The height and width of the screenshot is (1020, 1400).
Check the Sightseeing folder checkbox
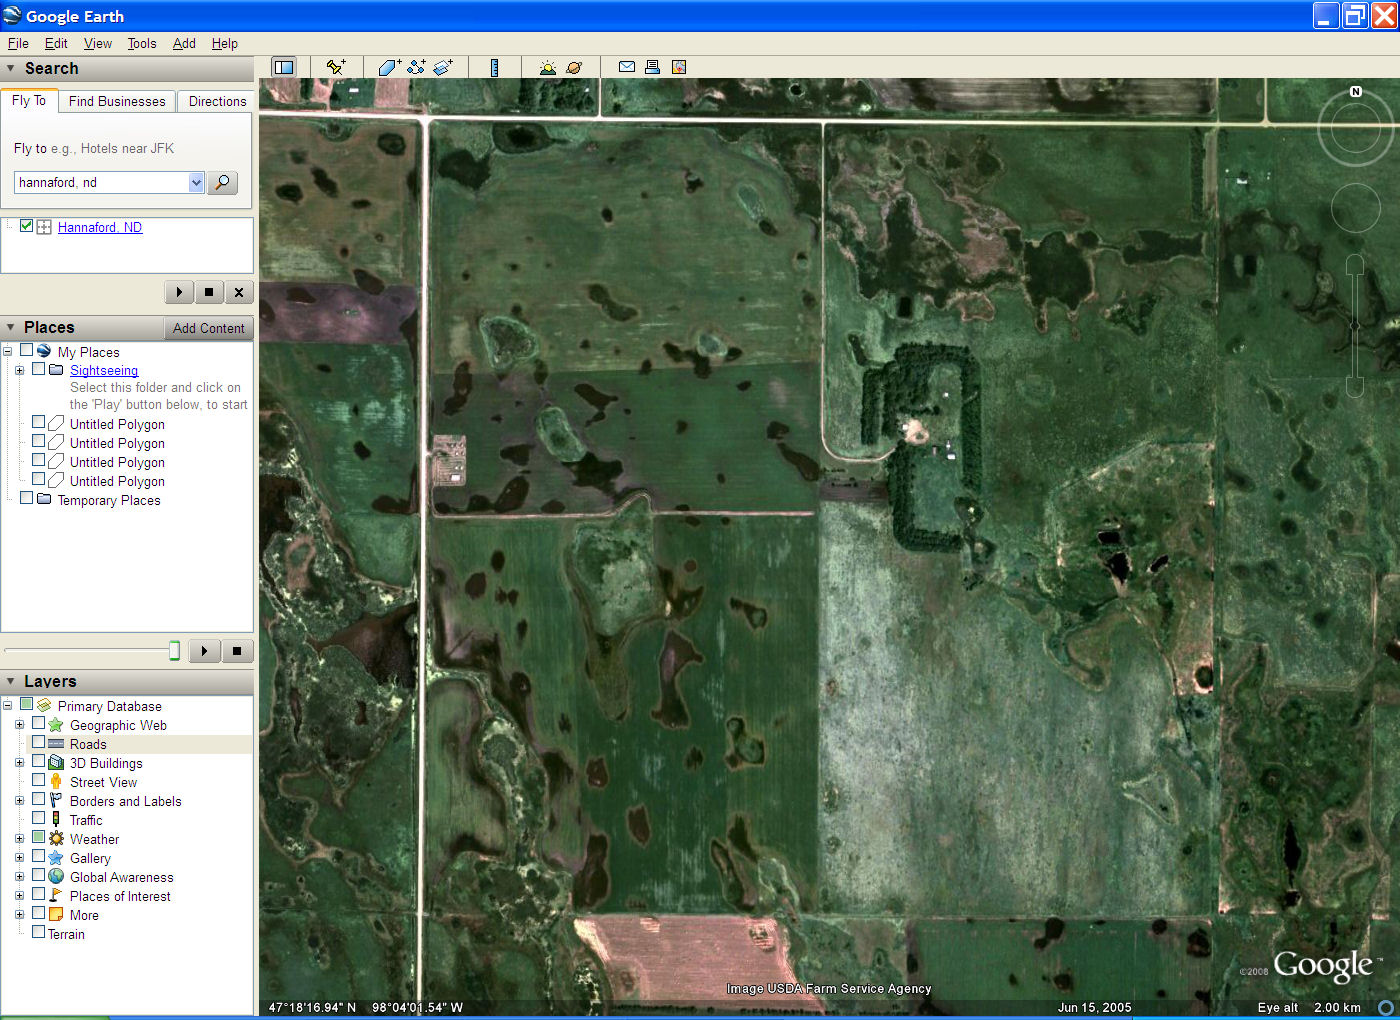(x=38, y=369)
